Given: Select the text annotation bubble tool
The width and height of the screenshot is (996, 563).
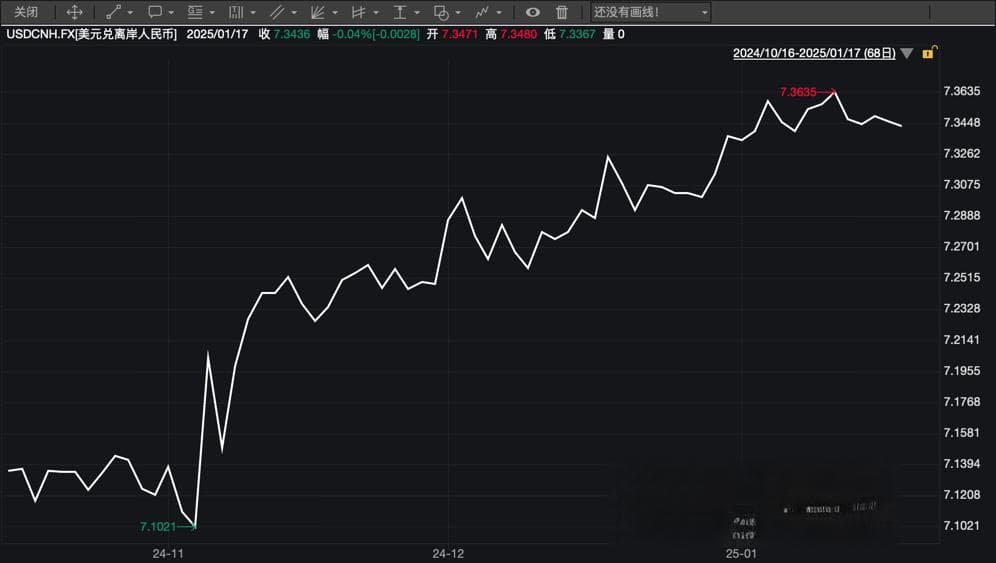Looking at the screenshot, I should pos(155,12).
